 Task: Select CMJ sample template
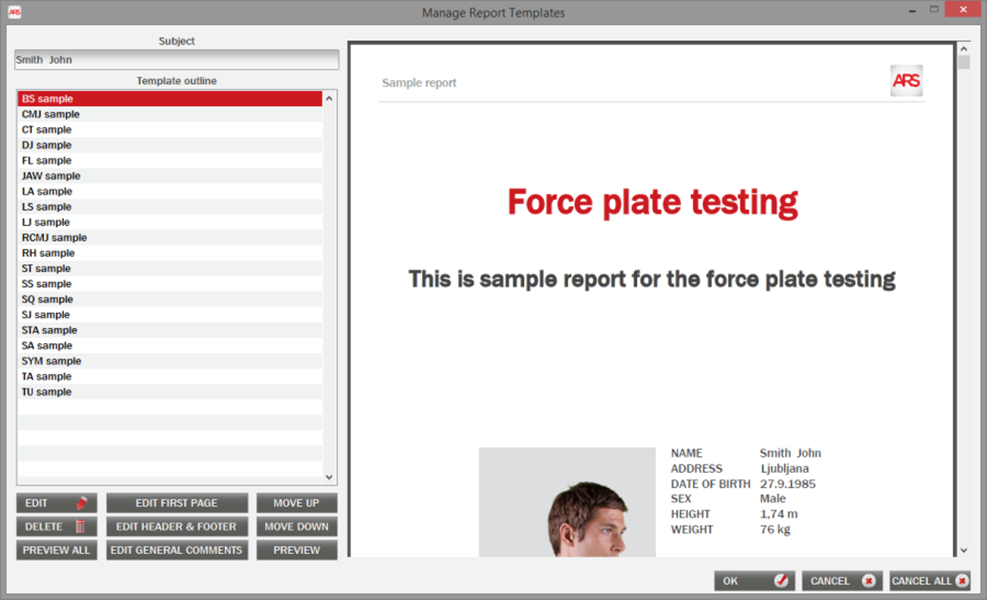tap(51, 115)
